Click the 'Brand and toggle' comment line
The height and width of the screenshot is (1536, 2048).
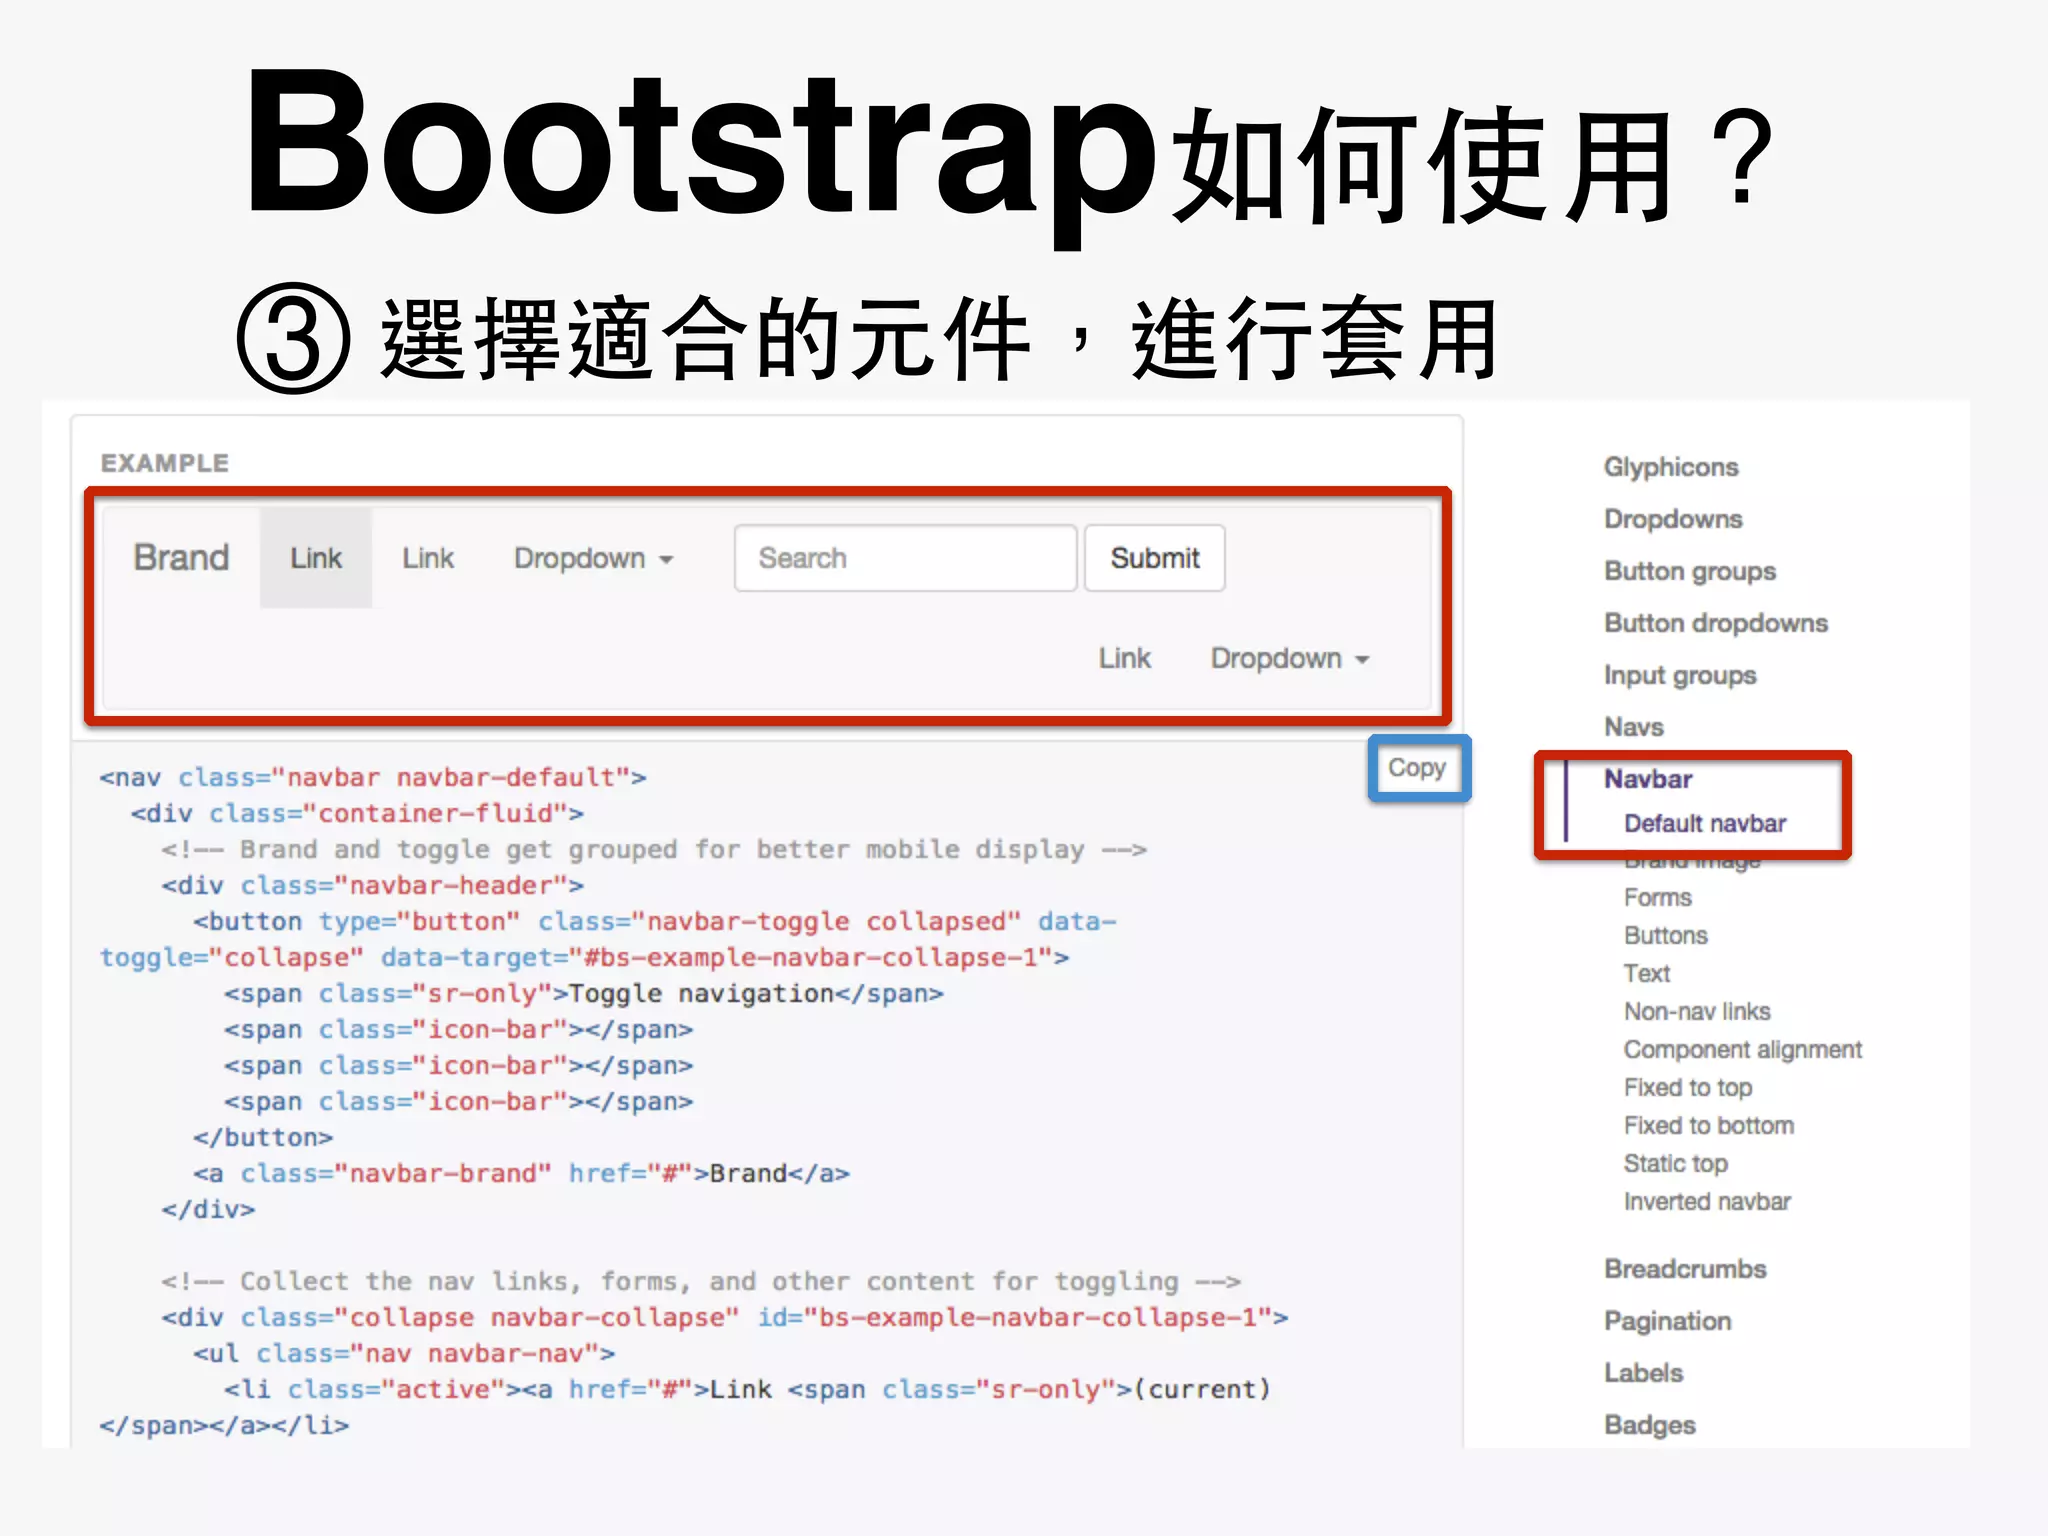[x=654, y=849]
